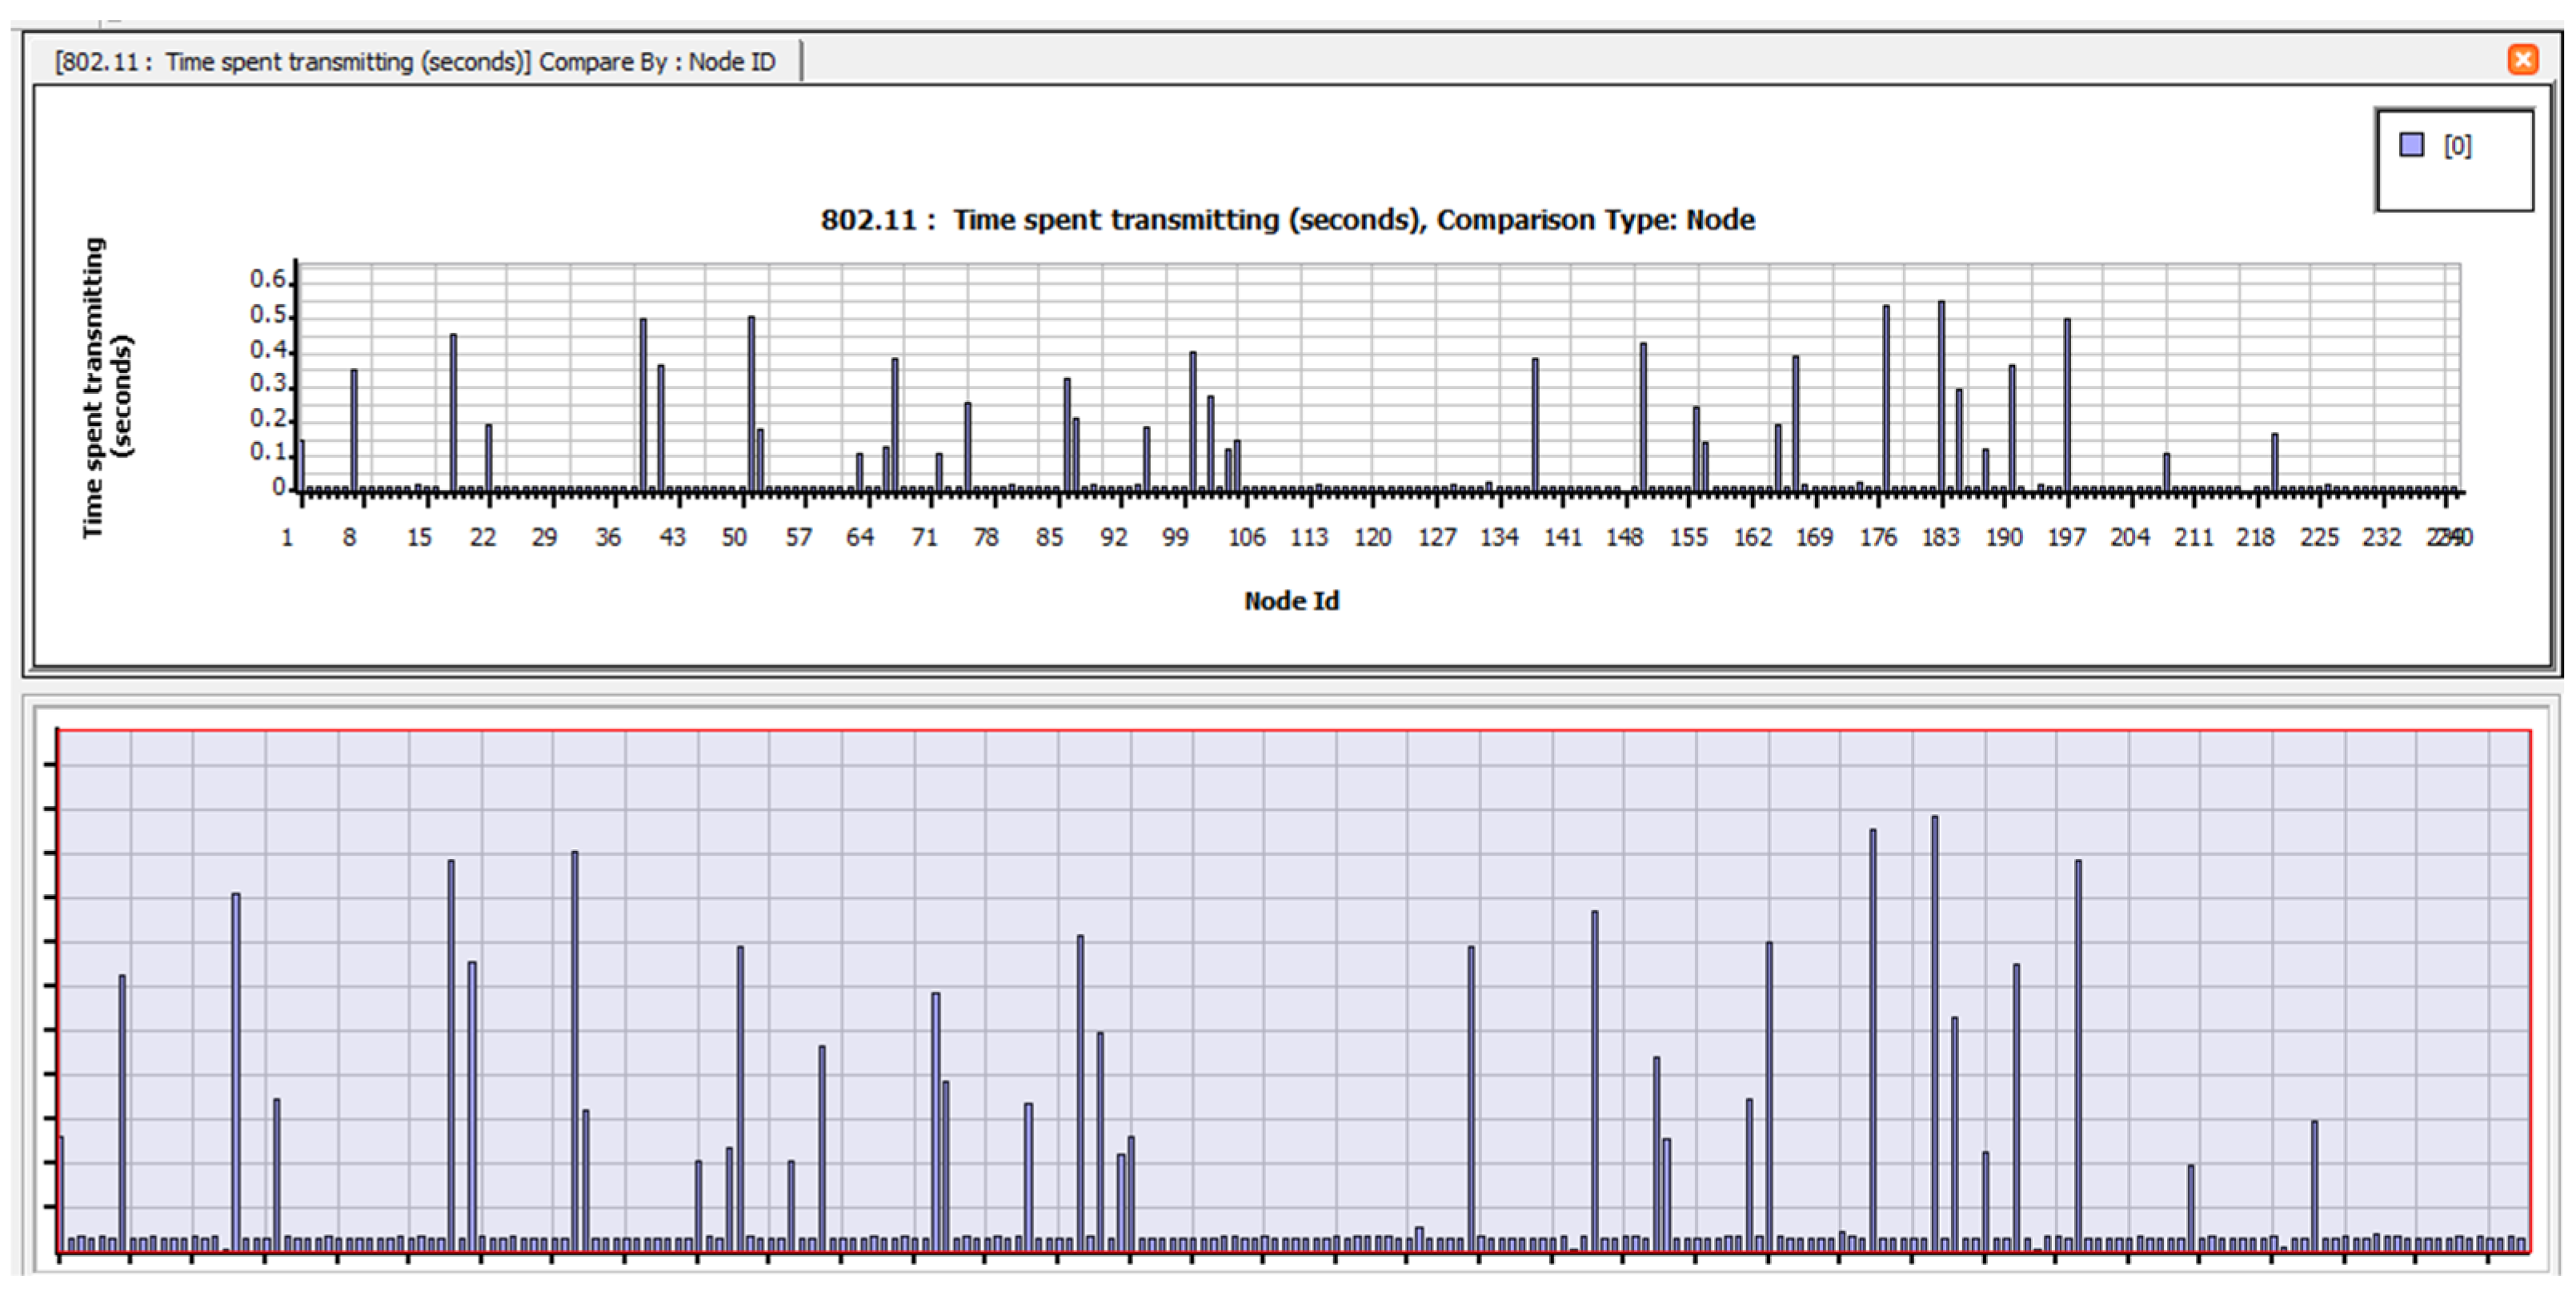The image size is (2576, 1296).
Task: Select the Time spent transmitting Compare By tab
Action: pyautogui.click(x=414, y=62)
